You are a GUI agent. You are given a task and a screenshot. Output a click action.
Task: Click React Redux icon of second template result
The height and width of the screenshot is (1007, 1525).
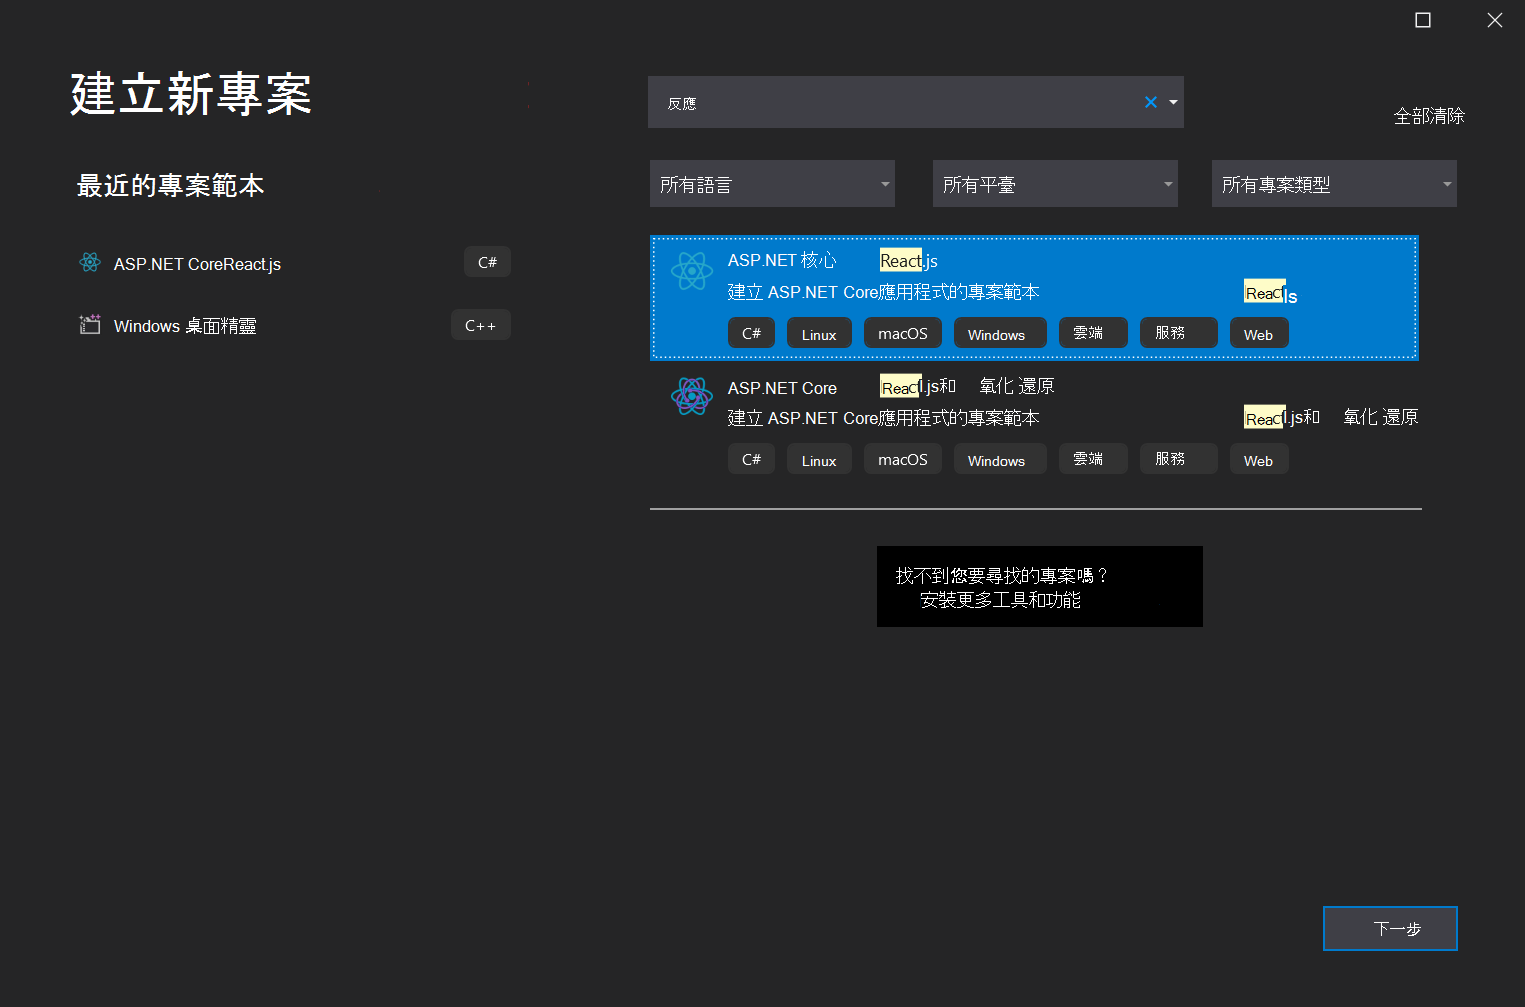tap(692, 396)
